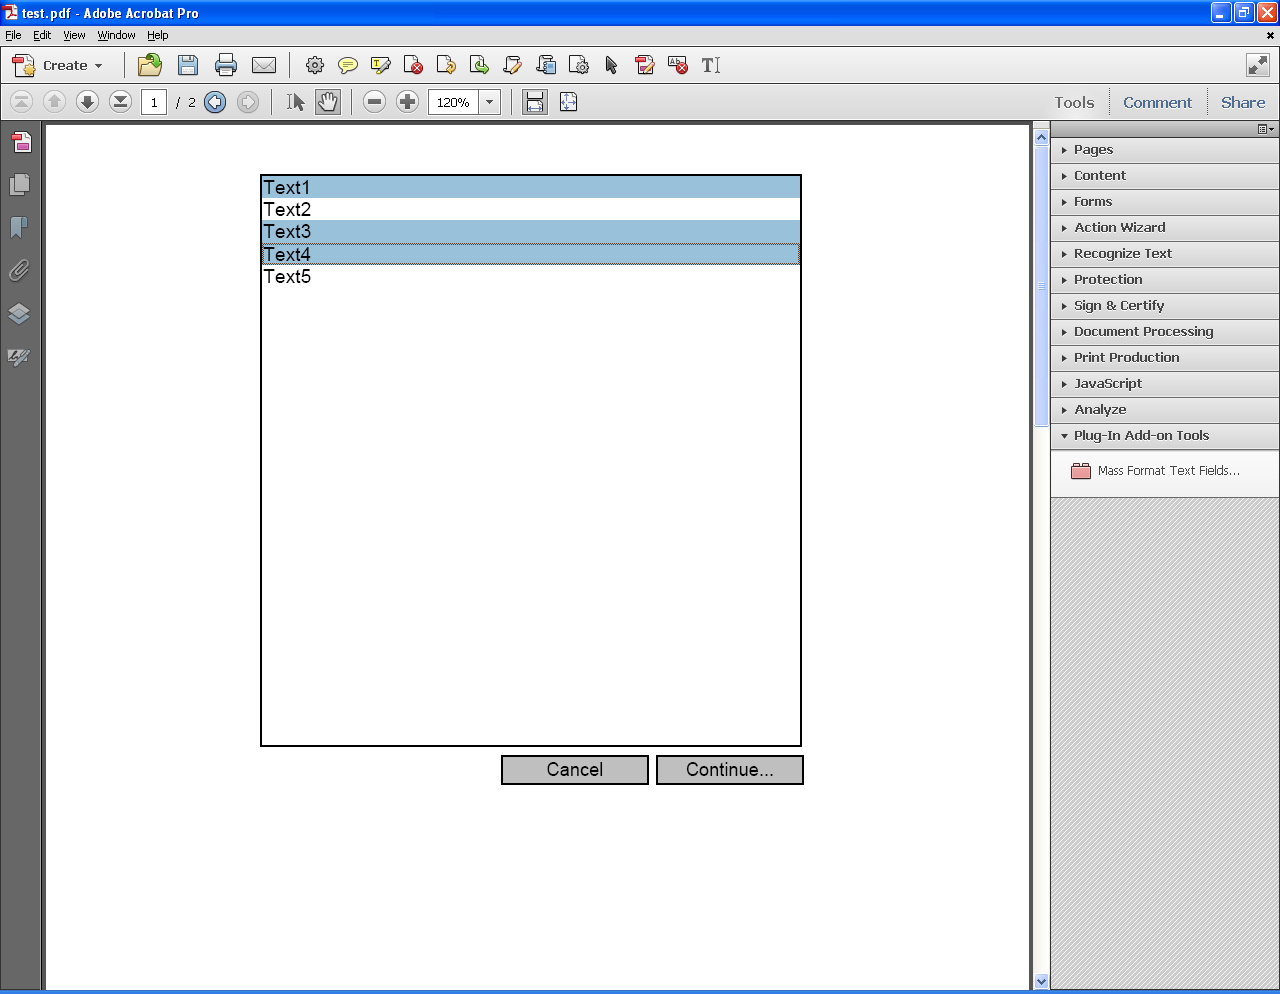This screenshot has width=1280, height=994.
Task: Click the Continue... button
Action: click(729, 770)
